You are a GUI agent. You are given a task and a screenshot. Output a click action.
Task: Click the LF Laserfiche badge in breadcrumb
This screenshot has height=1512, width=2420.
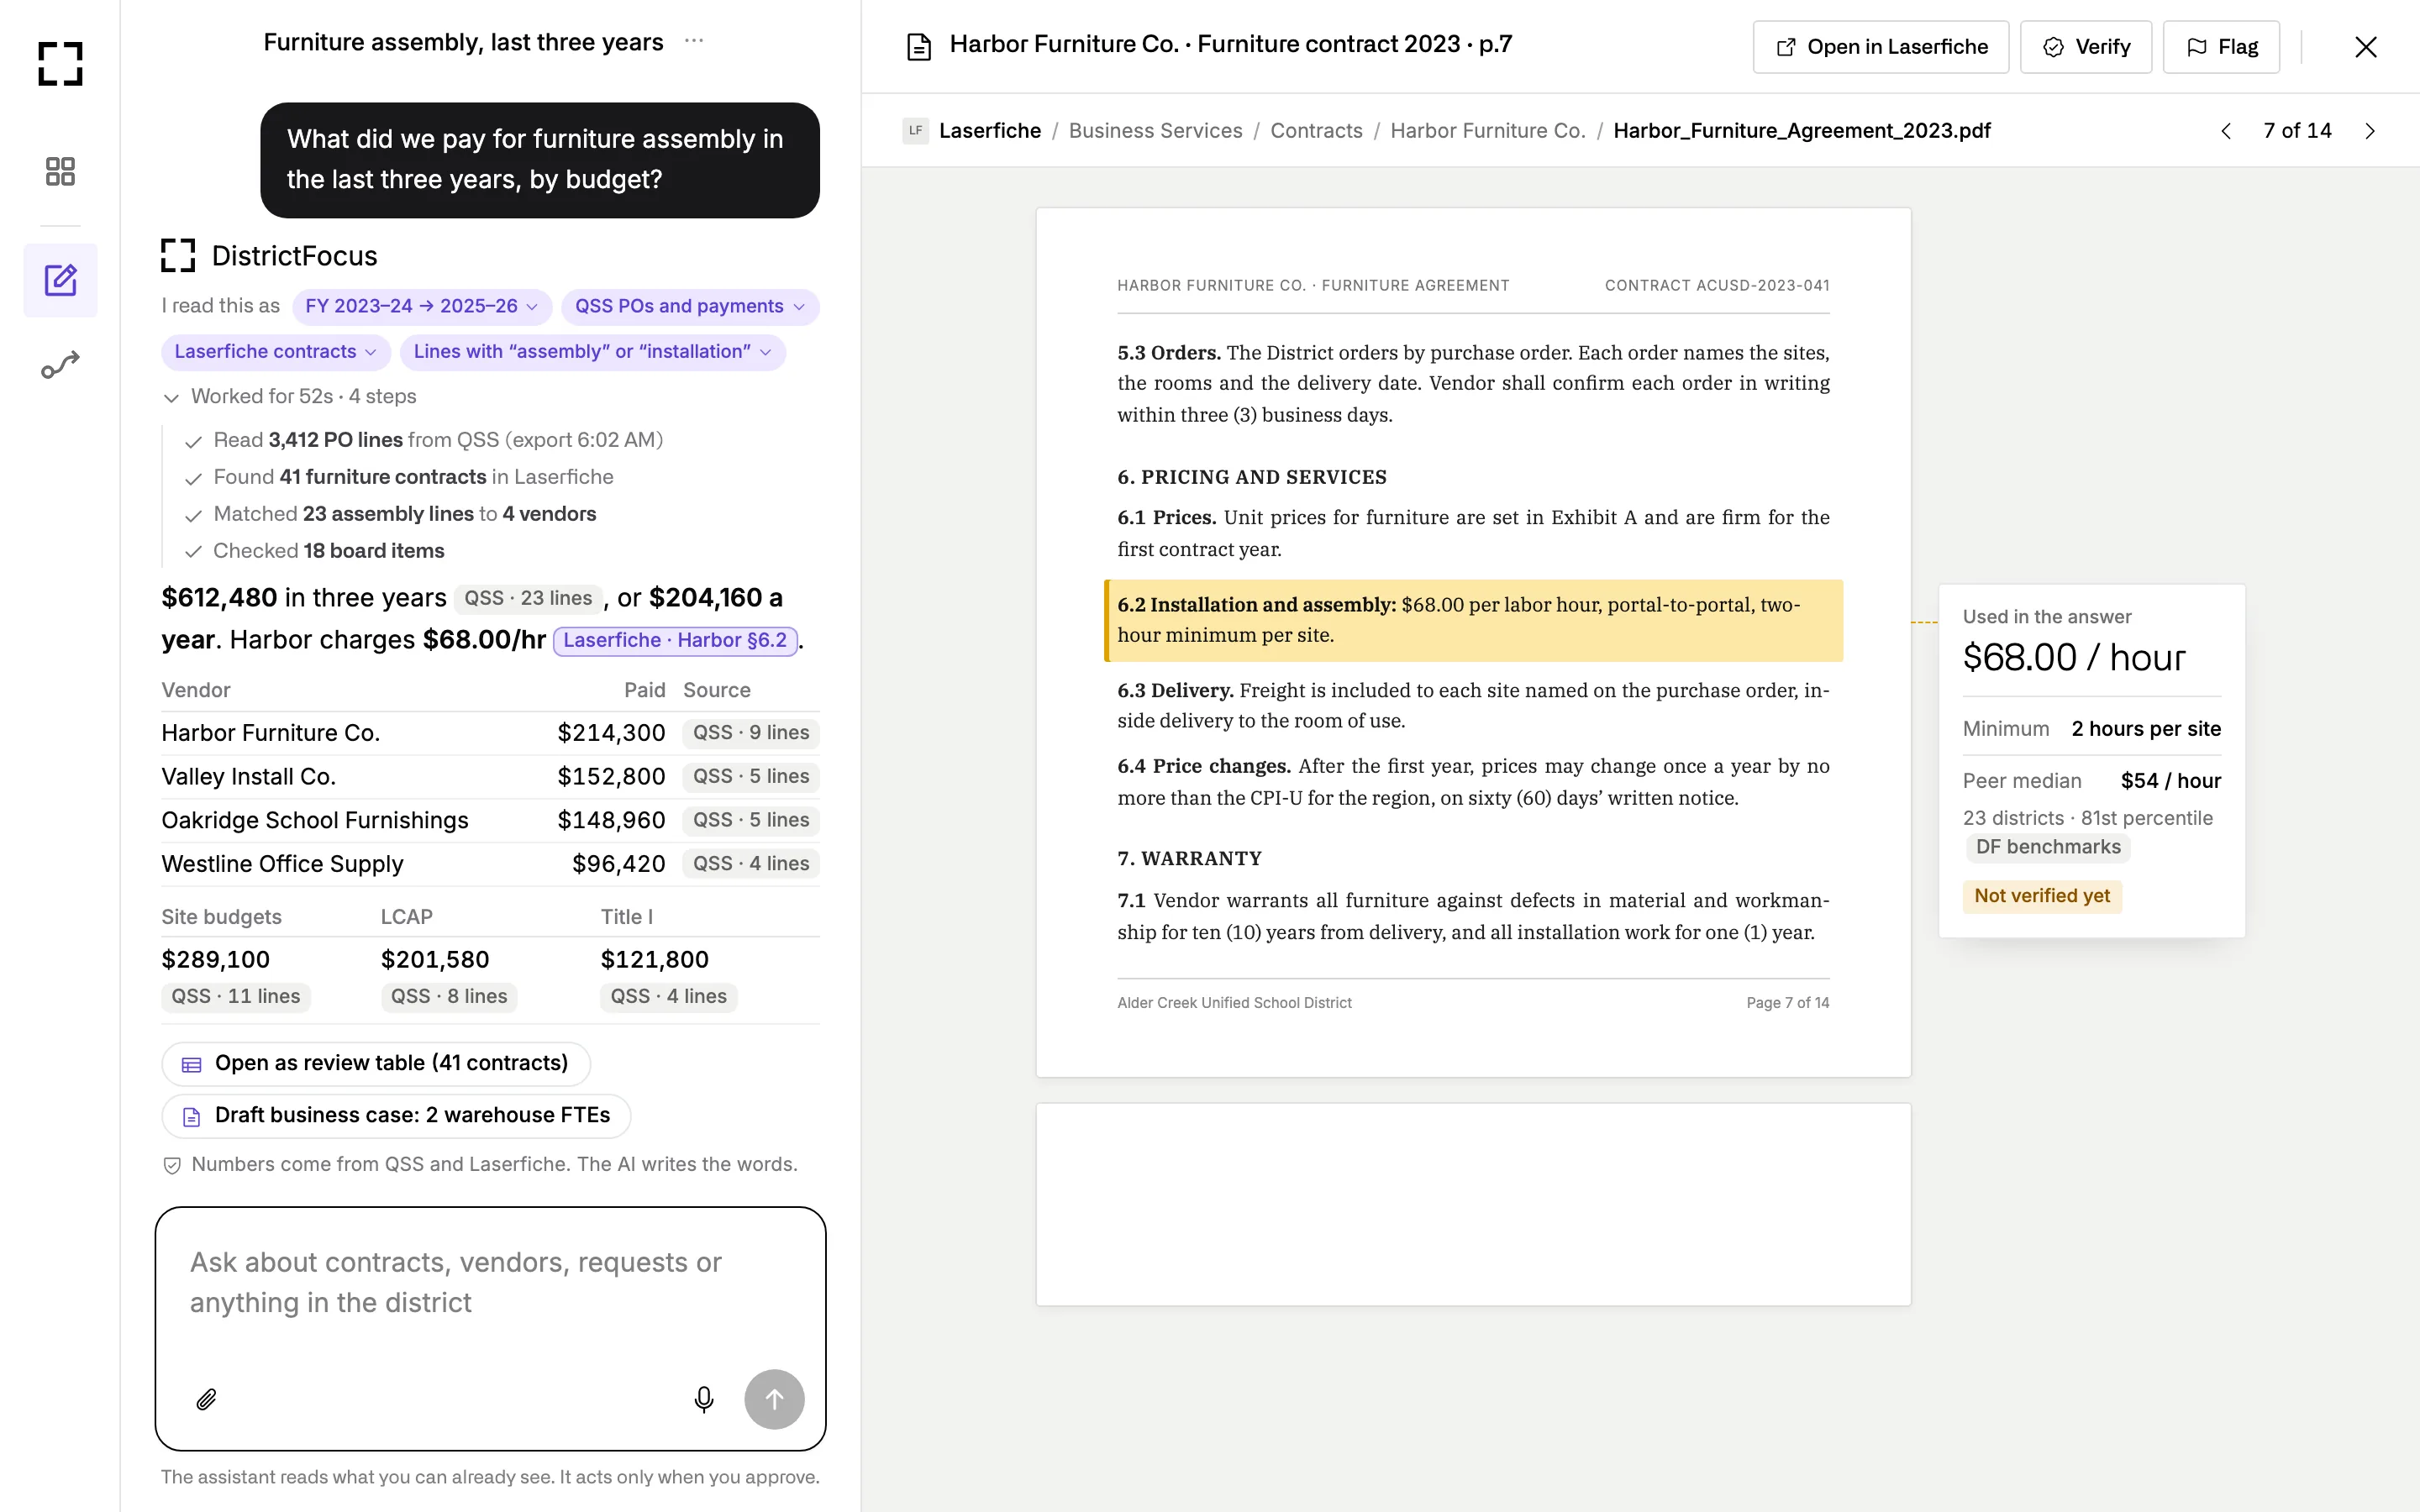(915, 131)
